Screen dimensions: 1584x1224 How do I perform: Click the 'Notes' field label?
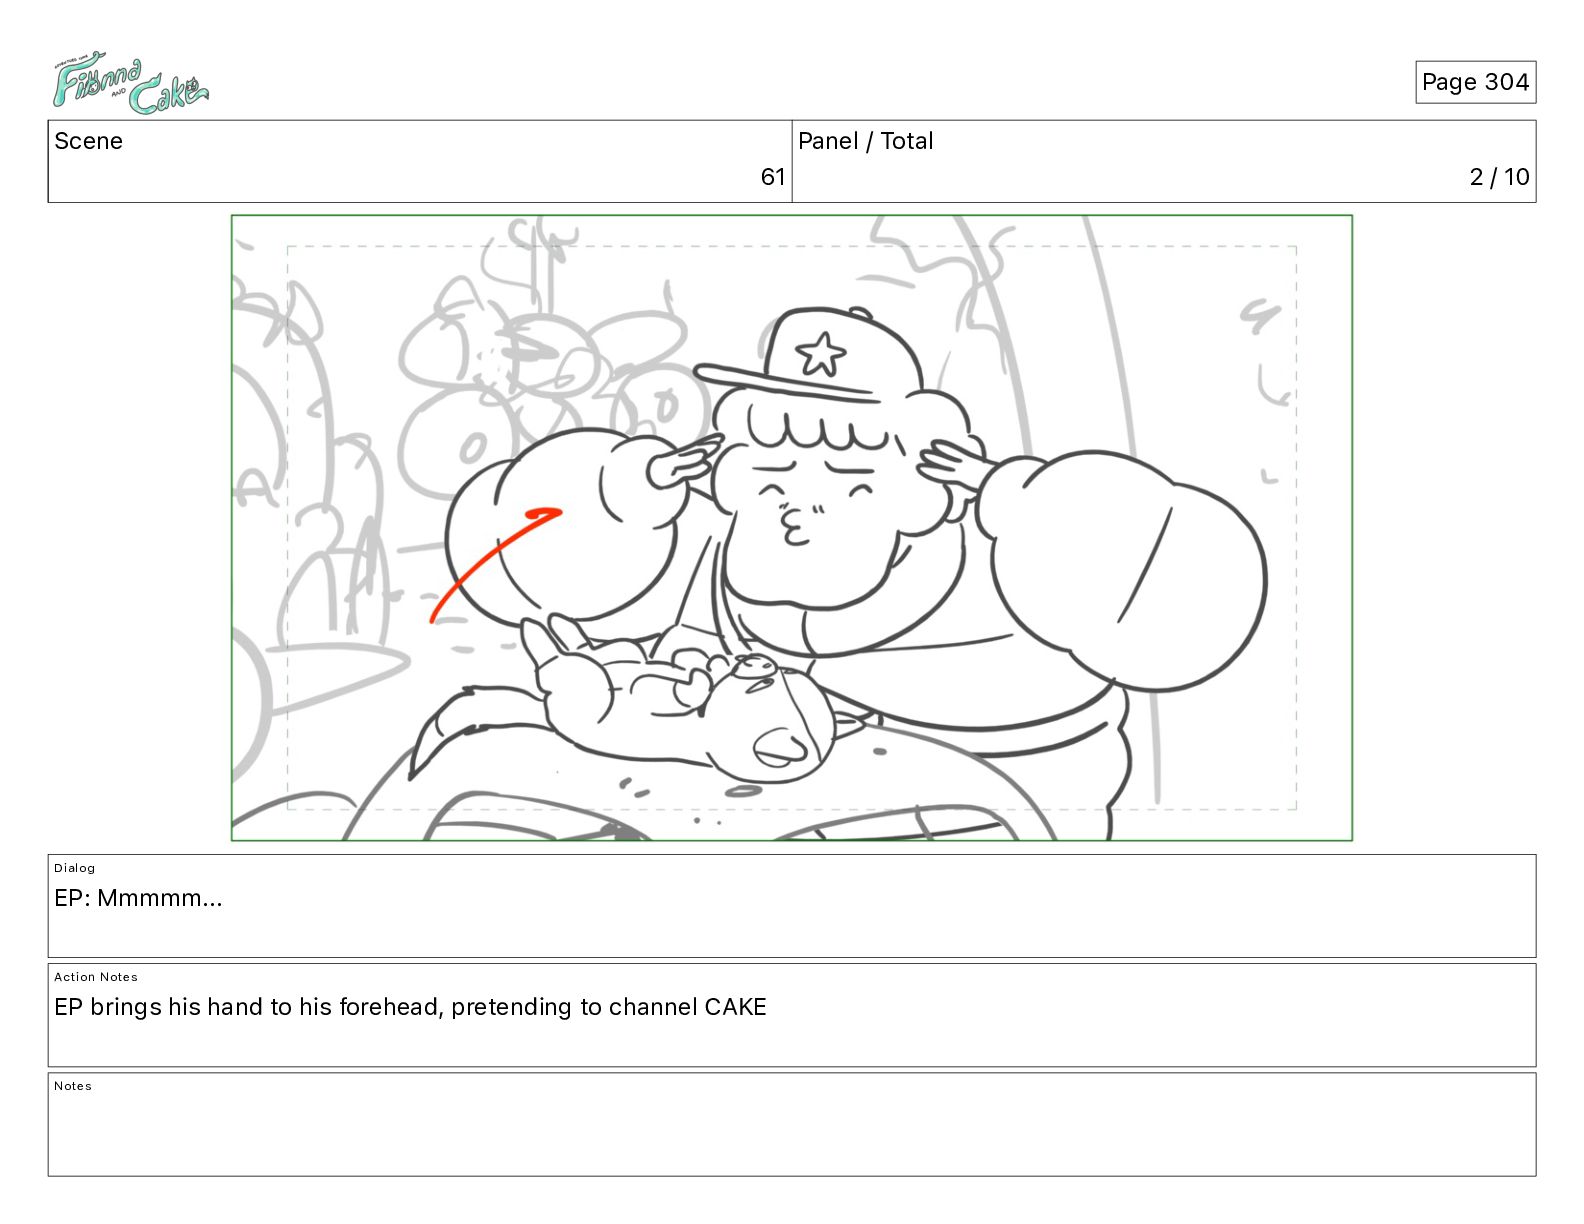tap(73, 1086)
